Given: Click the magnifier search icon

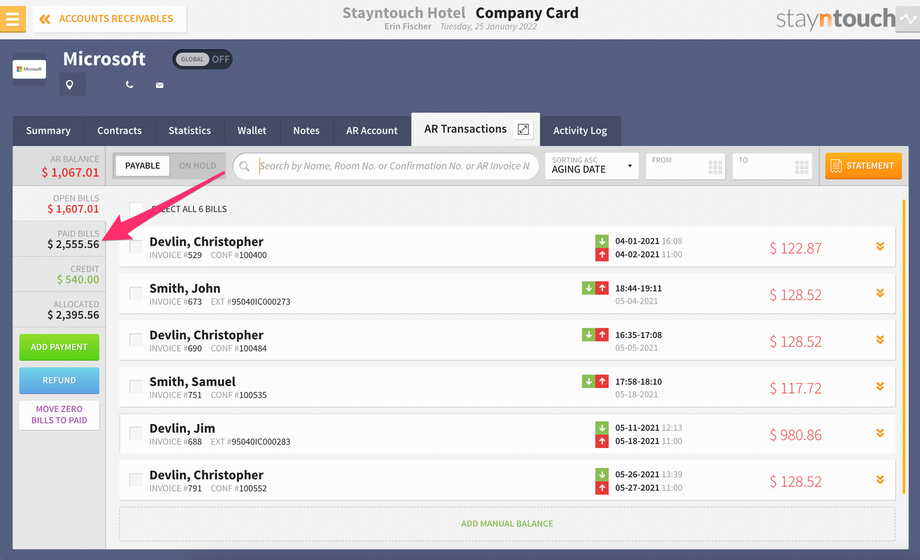Looking at the screenshot, I should point(245,166).
